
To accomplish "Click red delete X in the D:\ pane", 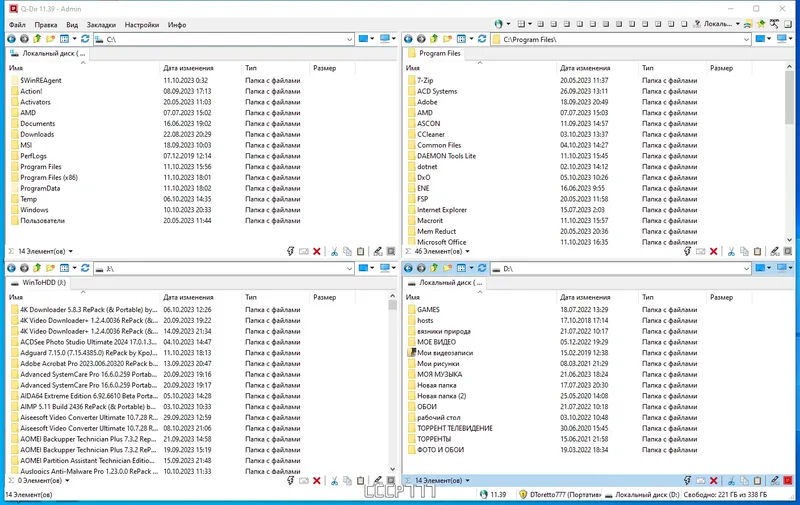I will point(714,481).
